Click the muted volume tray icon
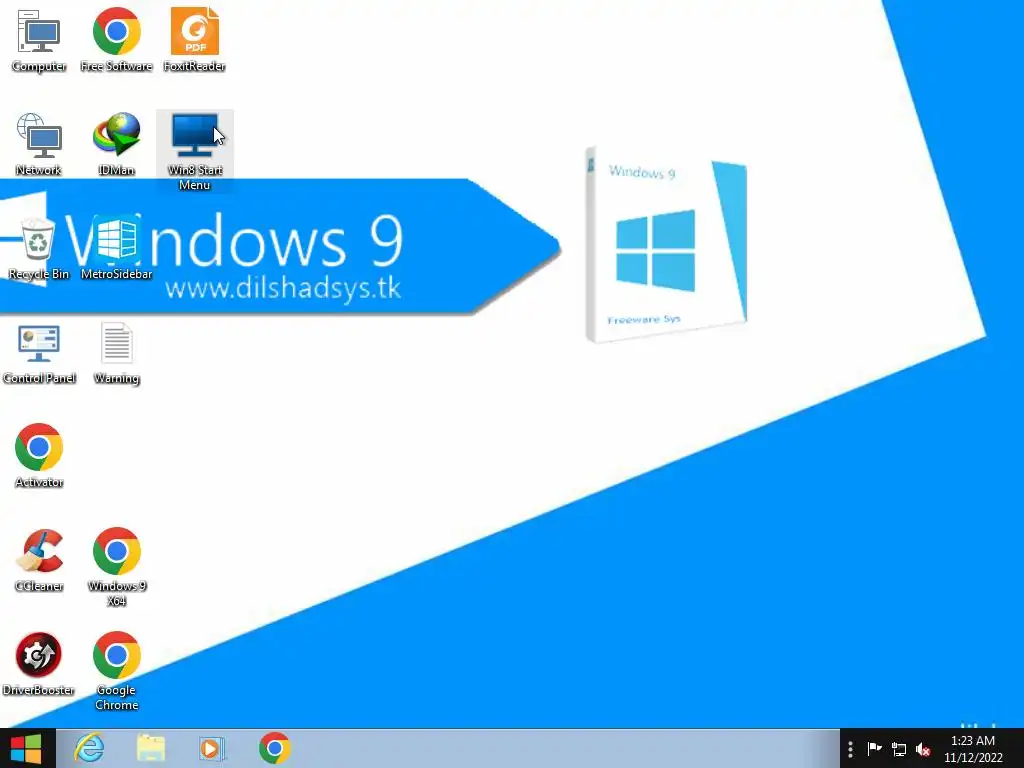The width and height of the screenshot is (1024, 768). [x=923, y=750]
